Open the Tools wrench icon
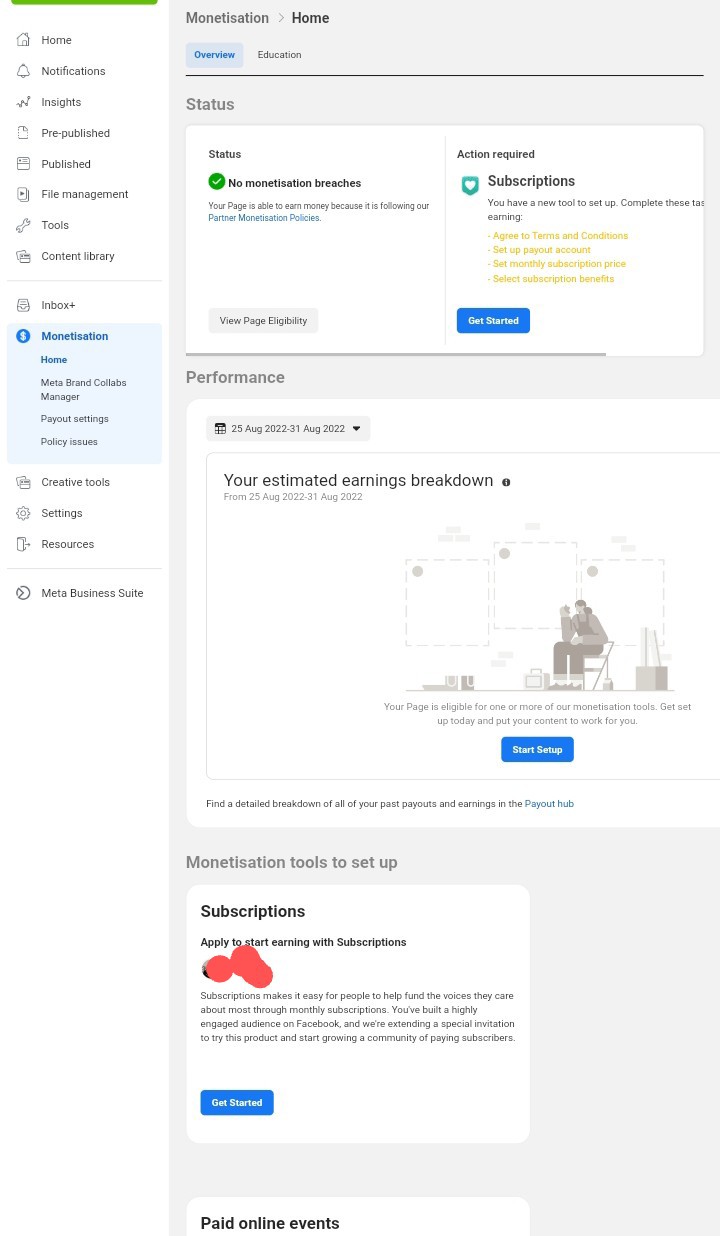 tap(23, 225)
